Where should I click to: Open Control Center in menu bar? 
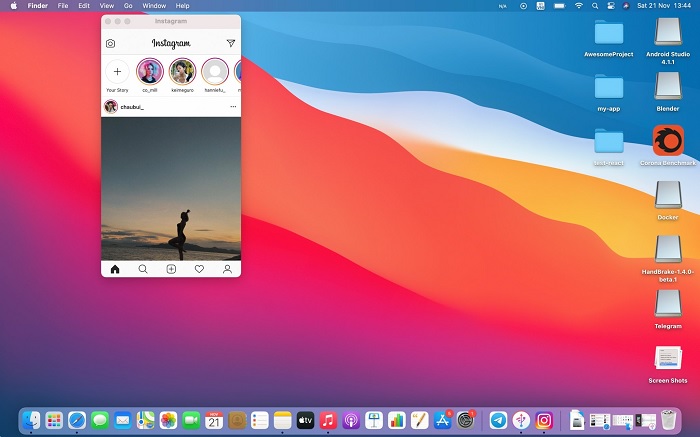pos(611,6)
